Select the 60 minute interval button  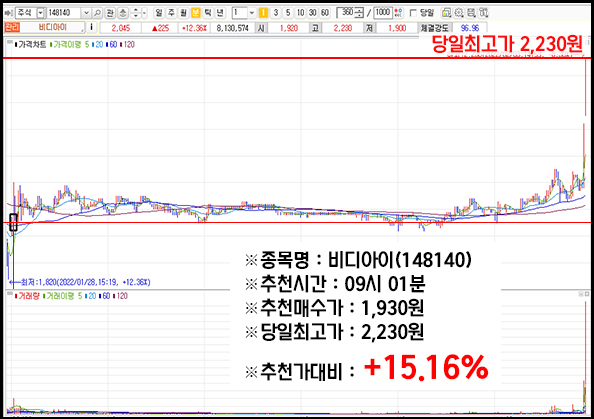(x=325, y=13)
